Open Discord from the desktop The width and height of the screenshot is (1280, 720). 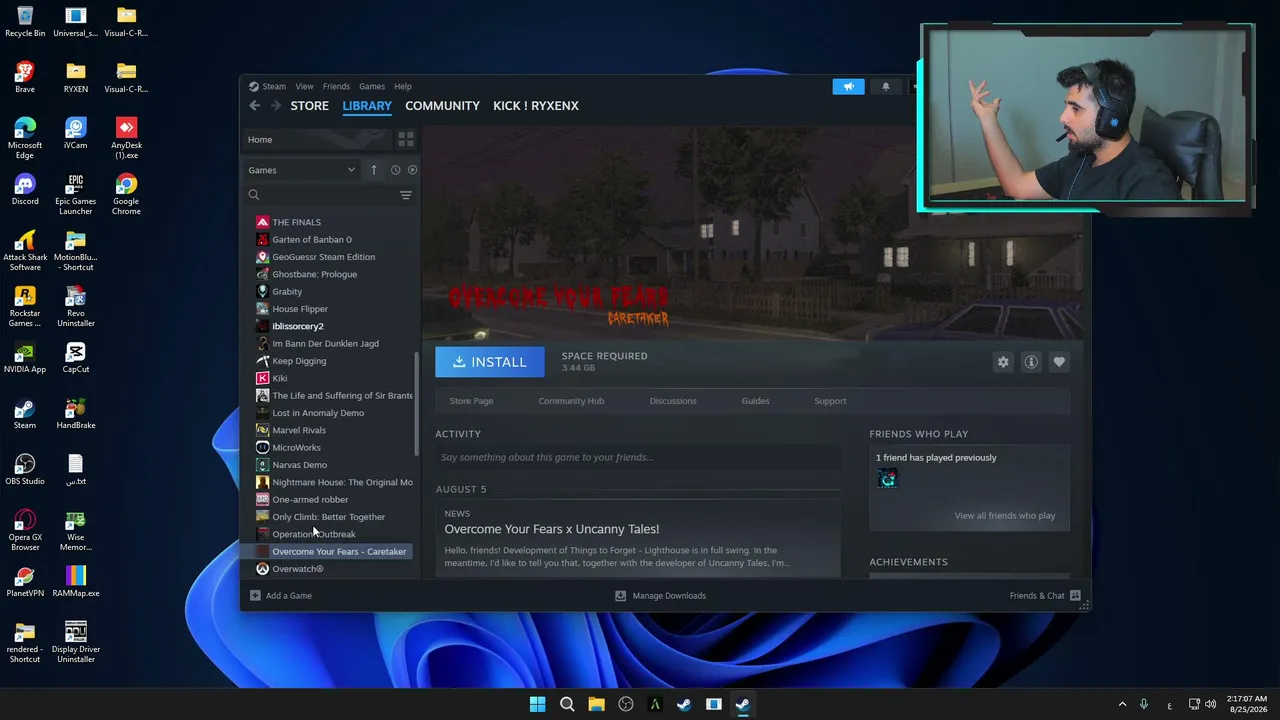25,189
